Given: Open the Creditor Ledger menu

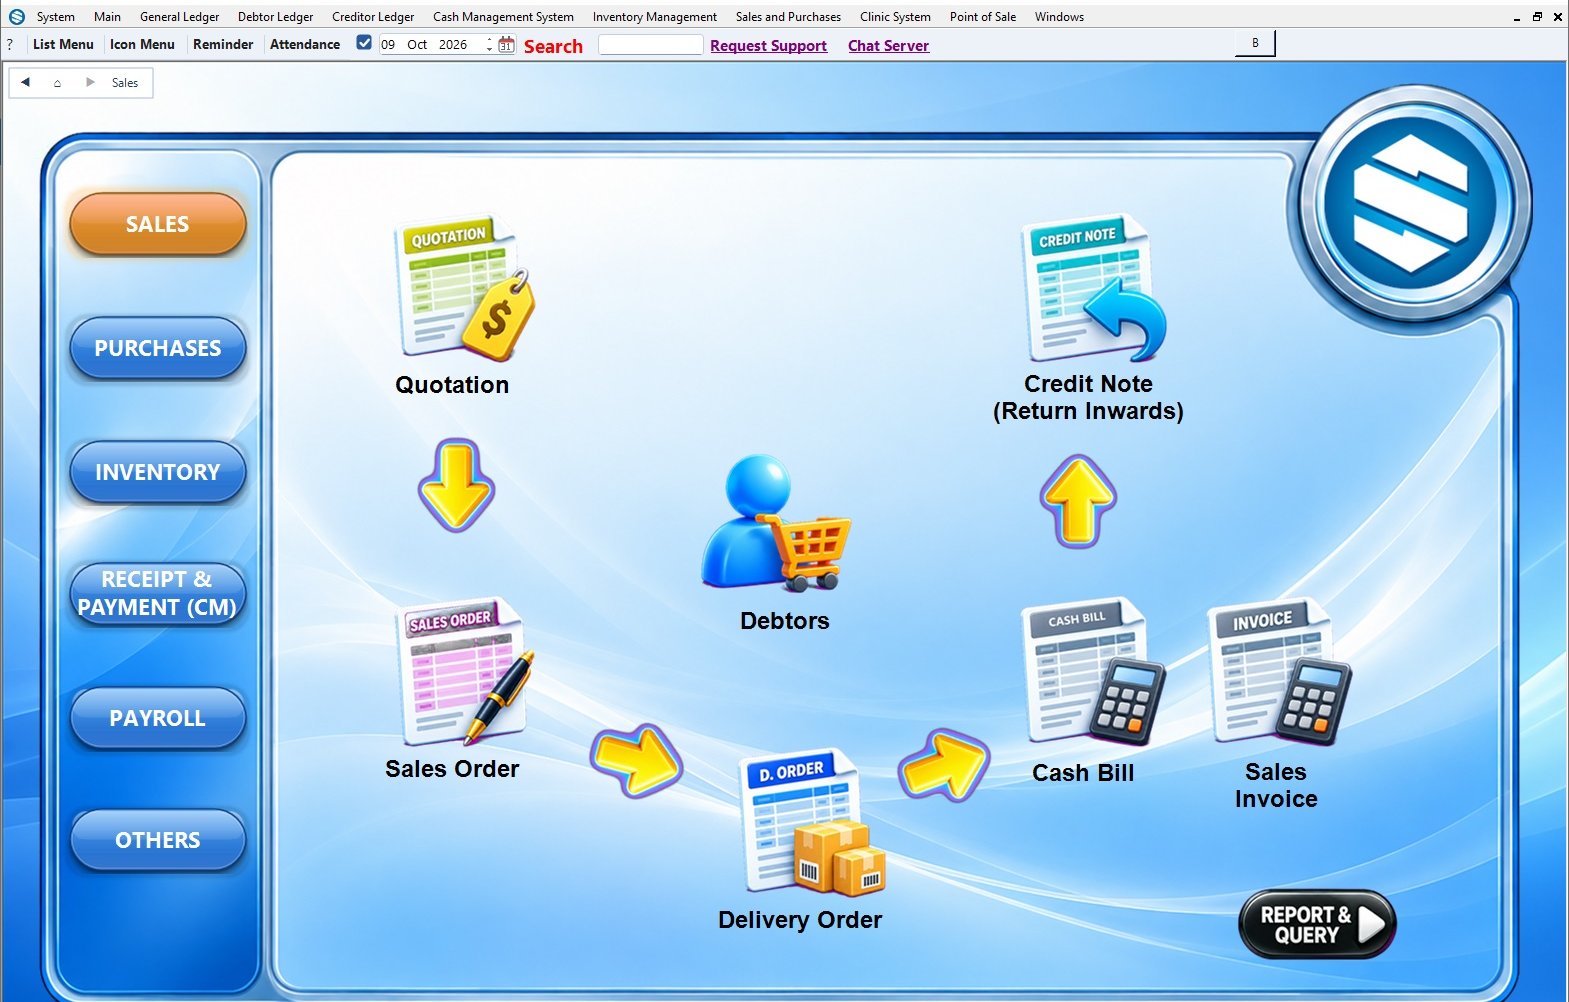Looking at the screenshot, I should pyautogui.click(x=373, y=17).
